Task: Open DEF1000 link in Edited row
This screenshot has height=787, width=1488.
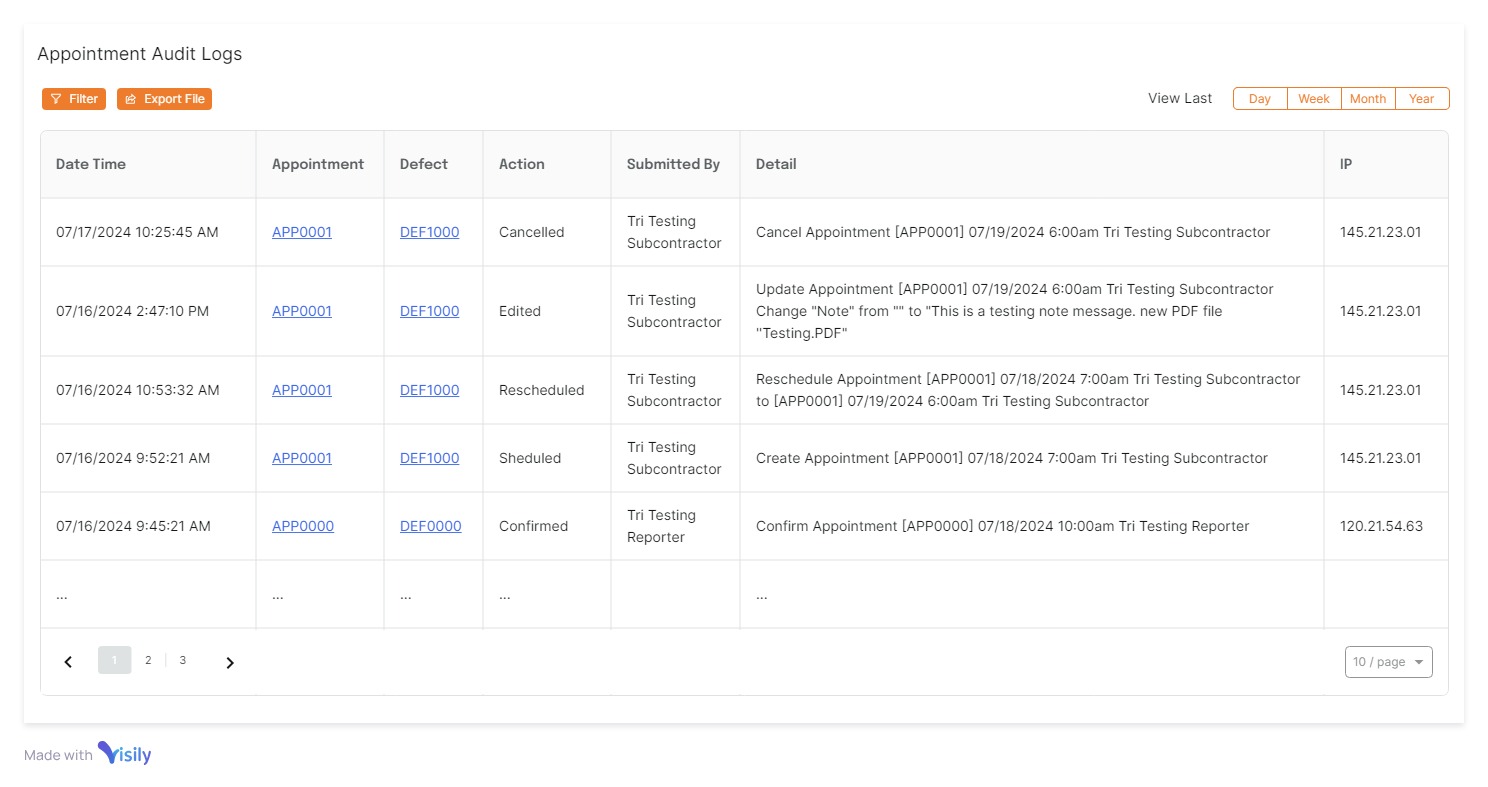Action: (x=429, y=311)
